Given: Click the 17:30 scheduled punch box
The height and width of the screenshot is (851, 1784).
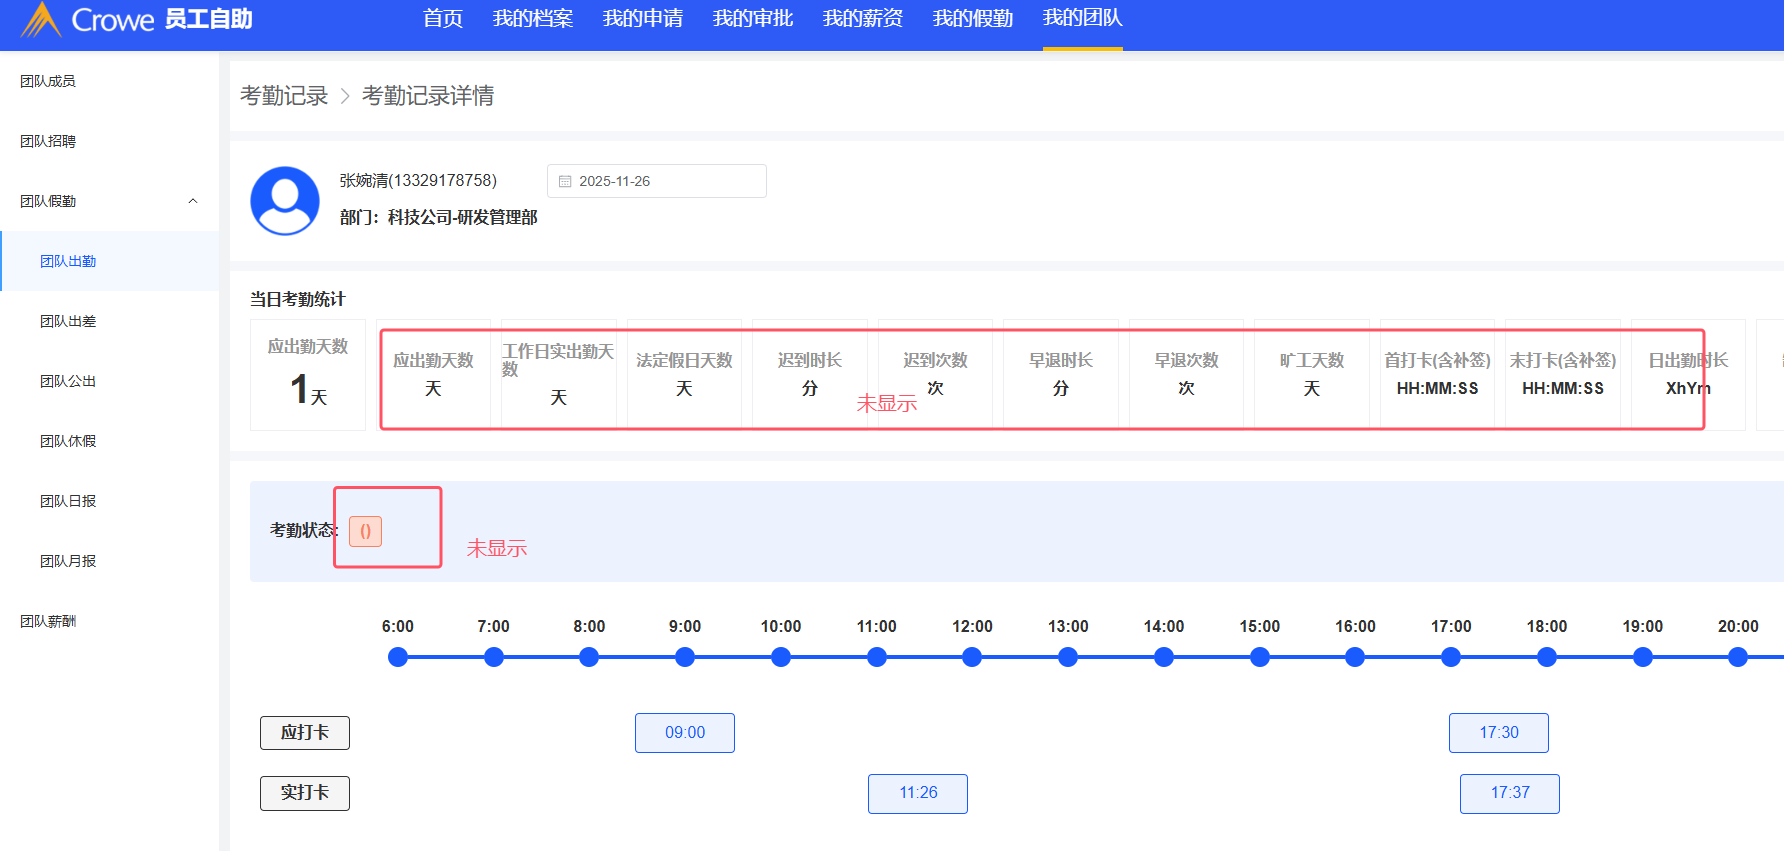Looking at the screenshot, I should tap(1498, 733).
